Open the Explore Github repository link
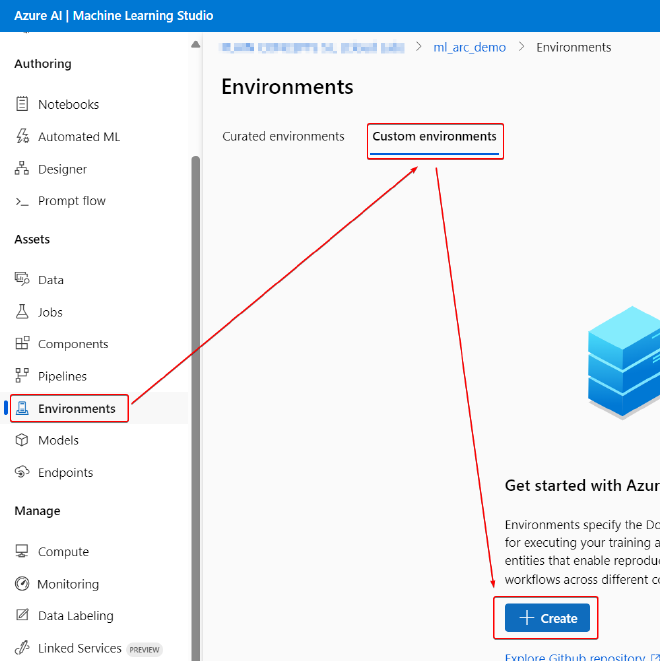Image resolution: width=660 pixels, height=661 pixels. tap(582, 656)
